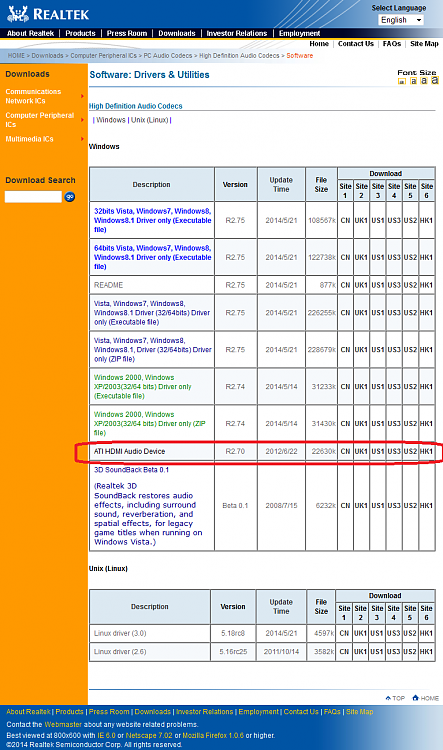Viewport: 443px width, 750px height.
Task: Open 64bits Vista Windows7 driver executable link
Action: coord(153,257)
